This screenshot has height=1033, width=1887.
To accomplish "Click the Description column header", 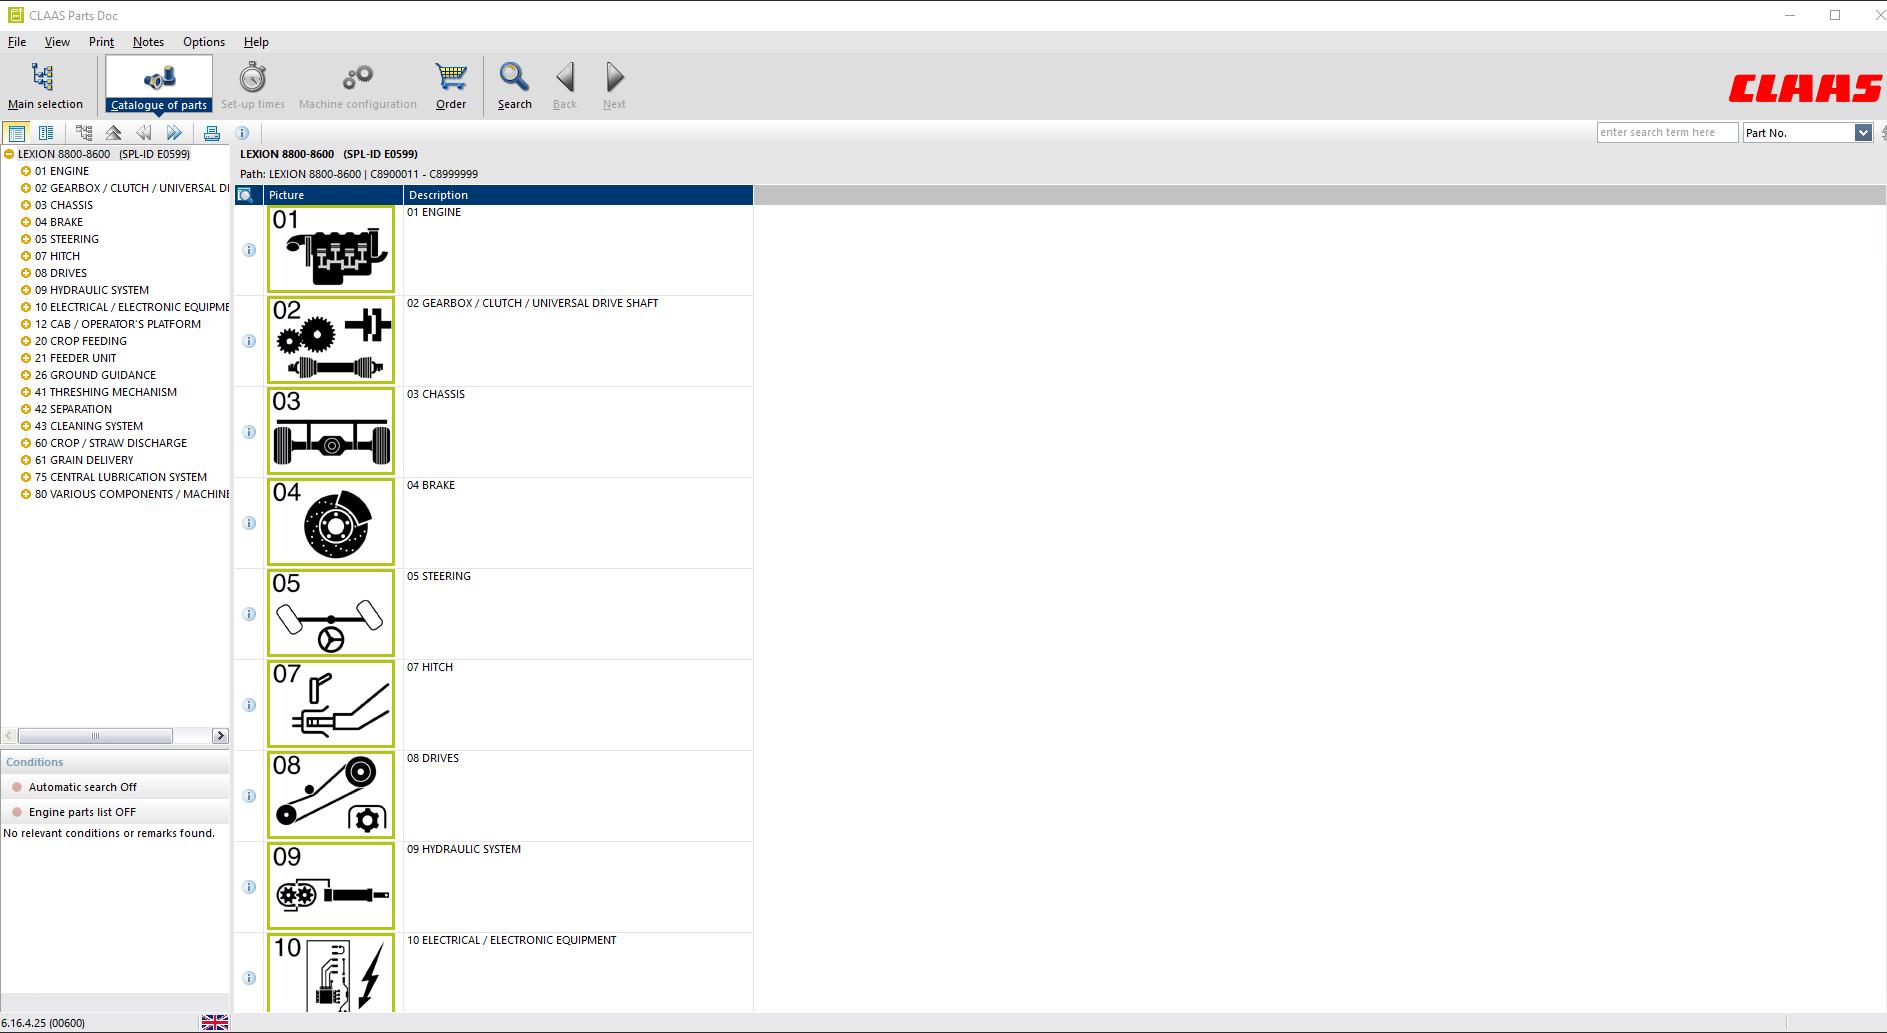I will pos(578,195).
